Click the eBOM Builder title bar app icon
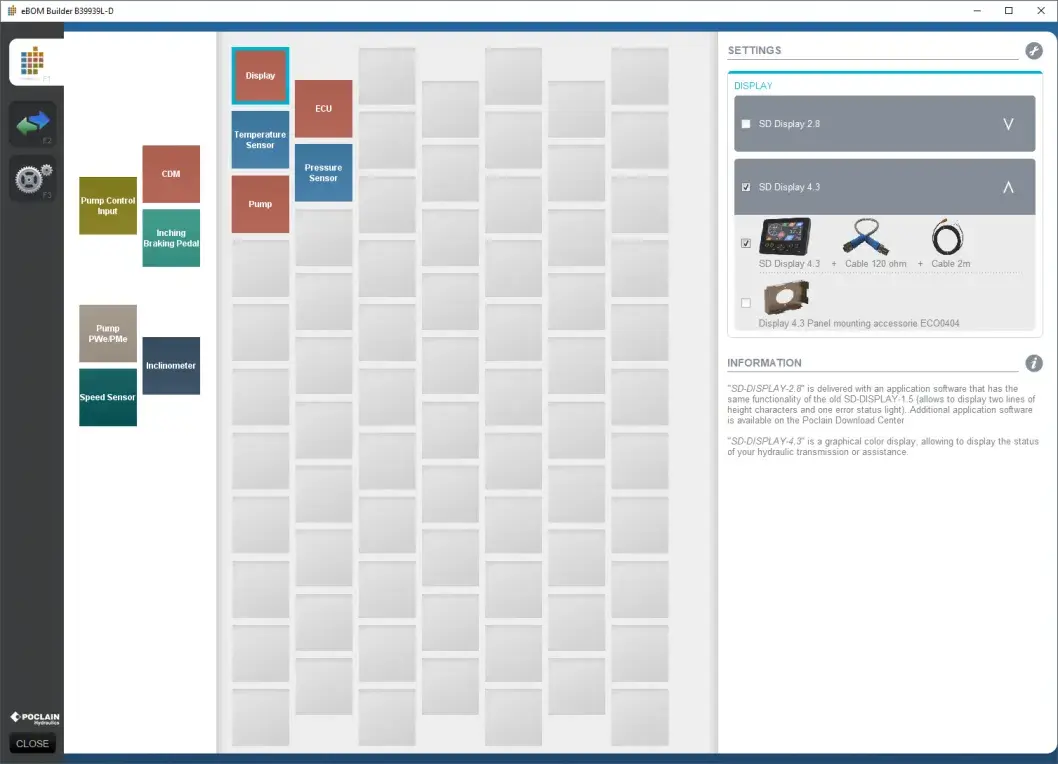 [x=11, y=11]
